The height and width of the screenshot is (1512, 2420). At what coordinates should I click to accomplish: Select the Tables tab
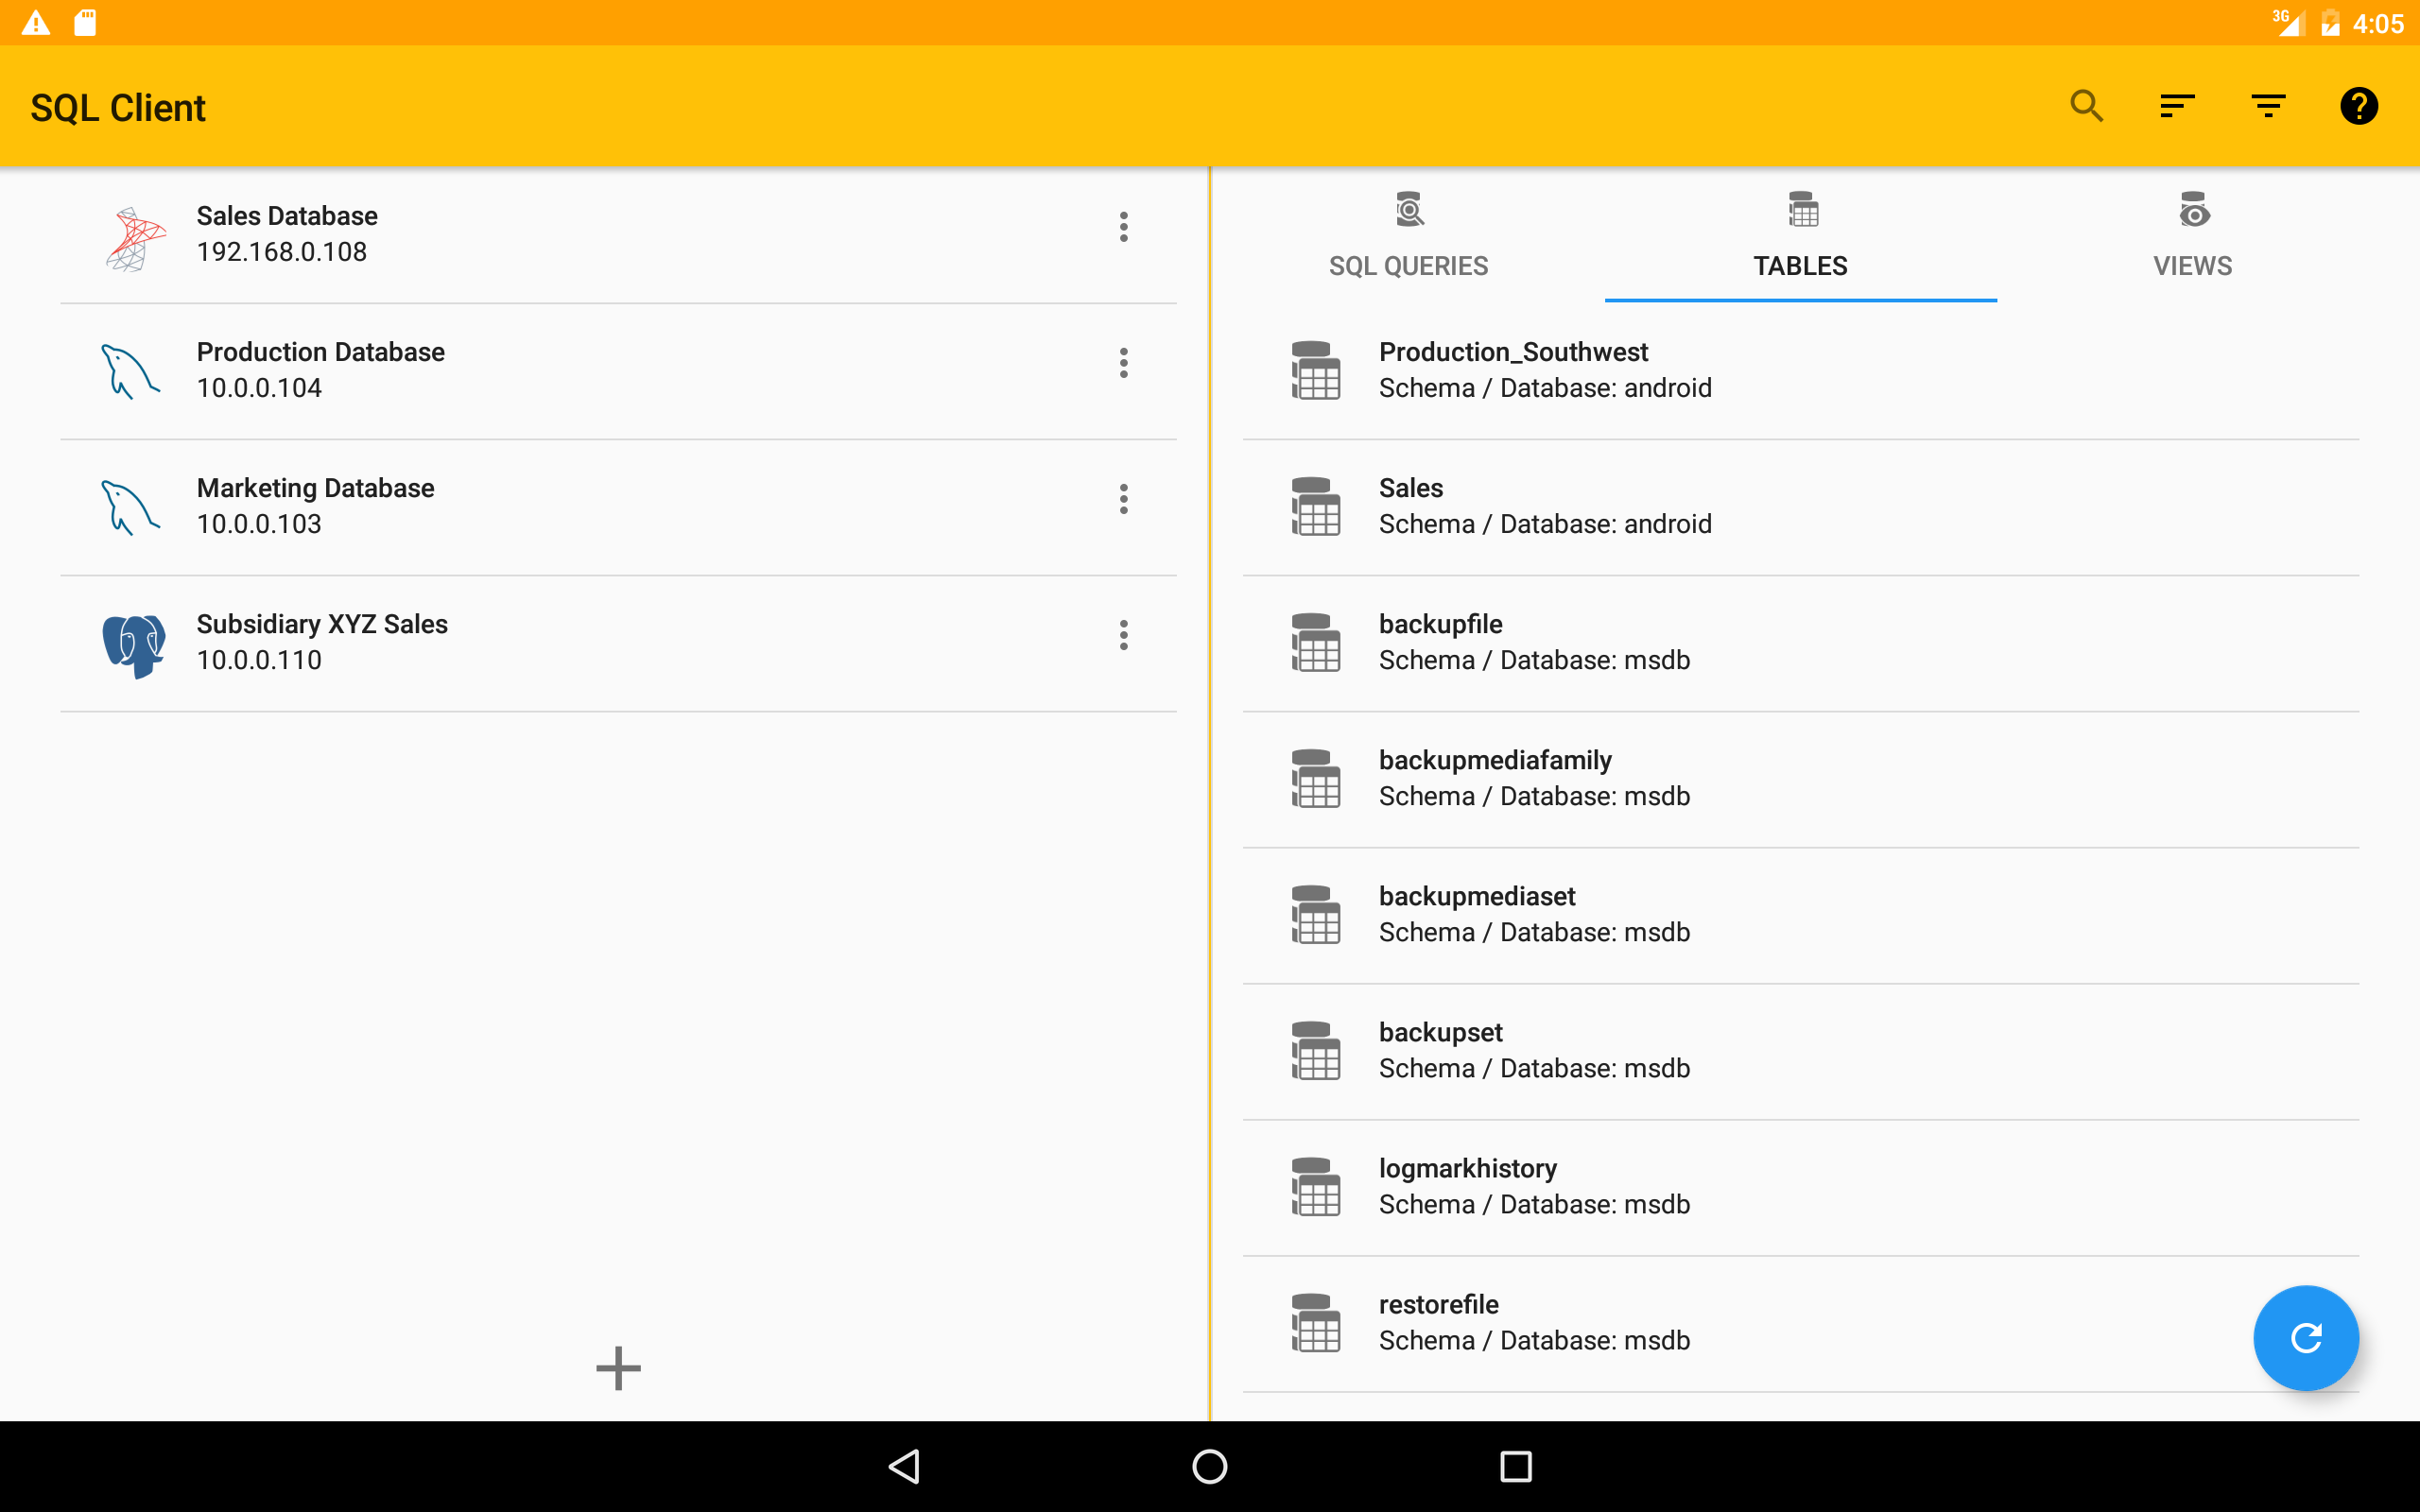click(1800, 237)
